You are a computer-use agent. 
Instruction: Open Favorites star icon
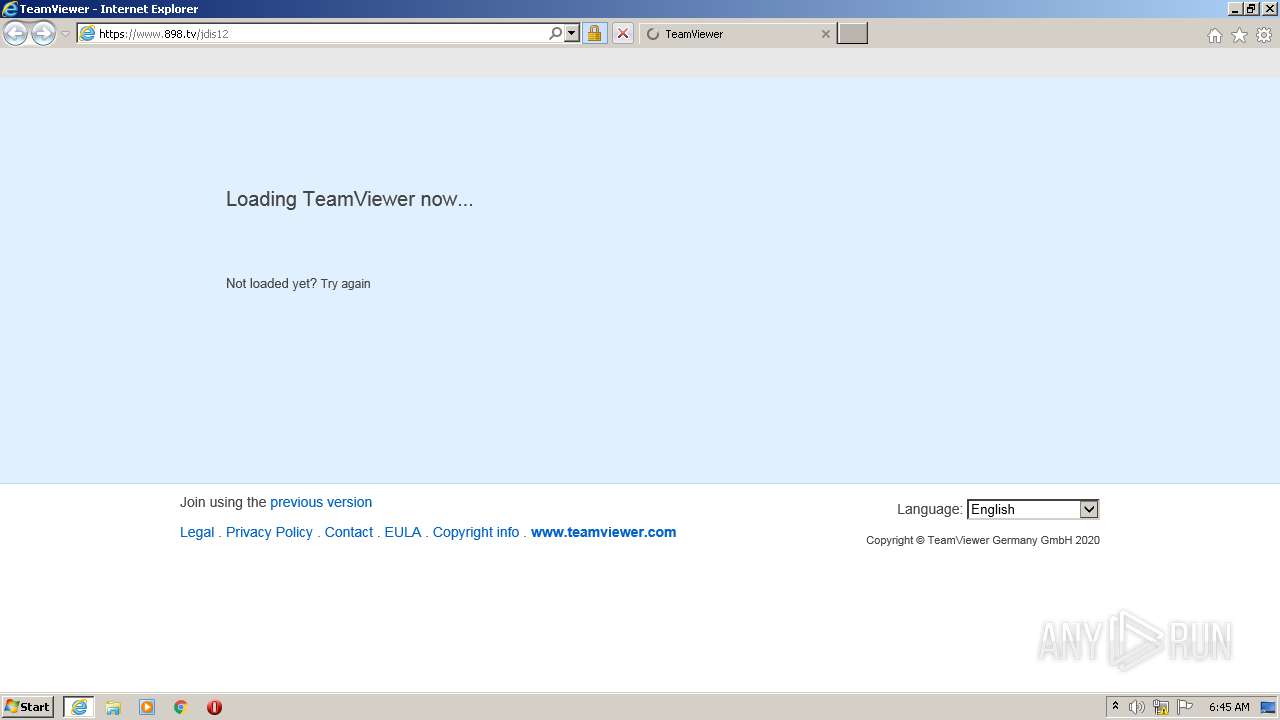click(x=1239, y=35)
